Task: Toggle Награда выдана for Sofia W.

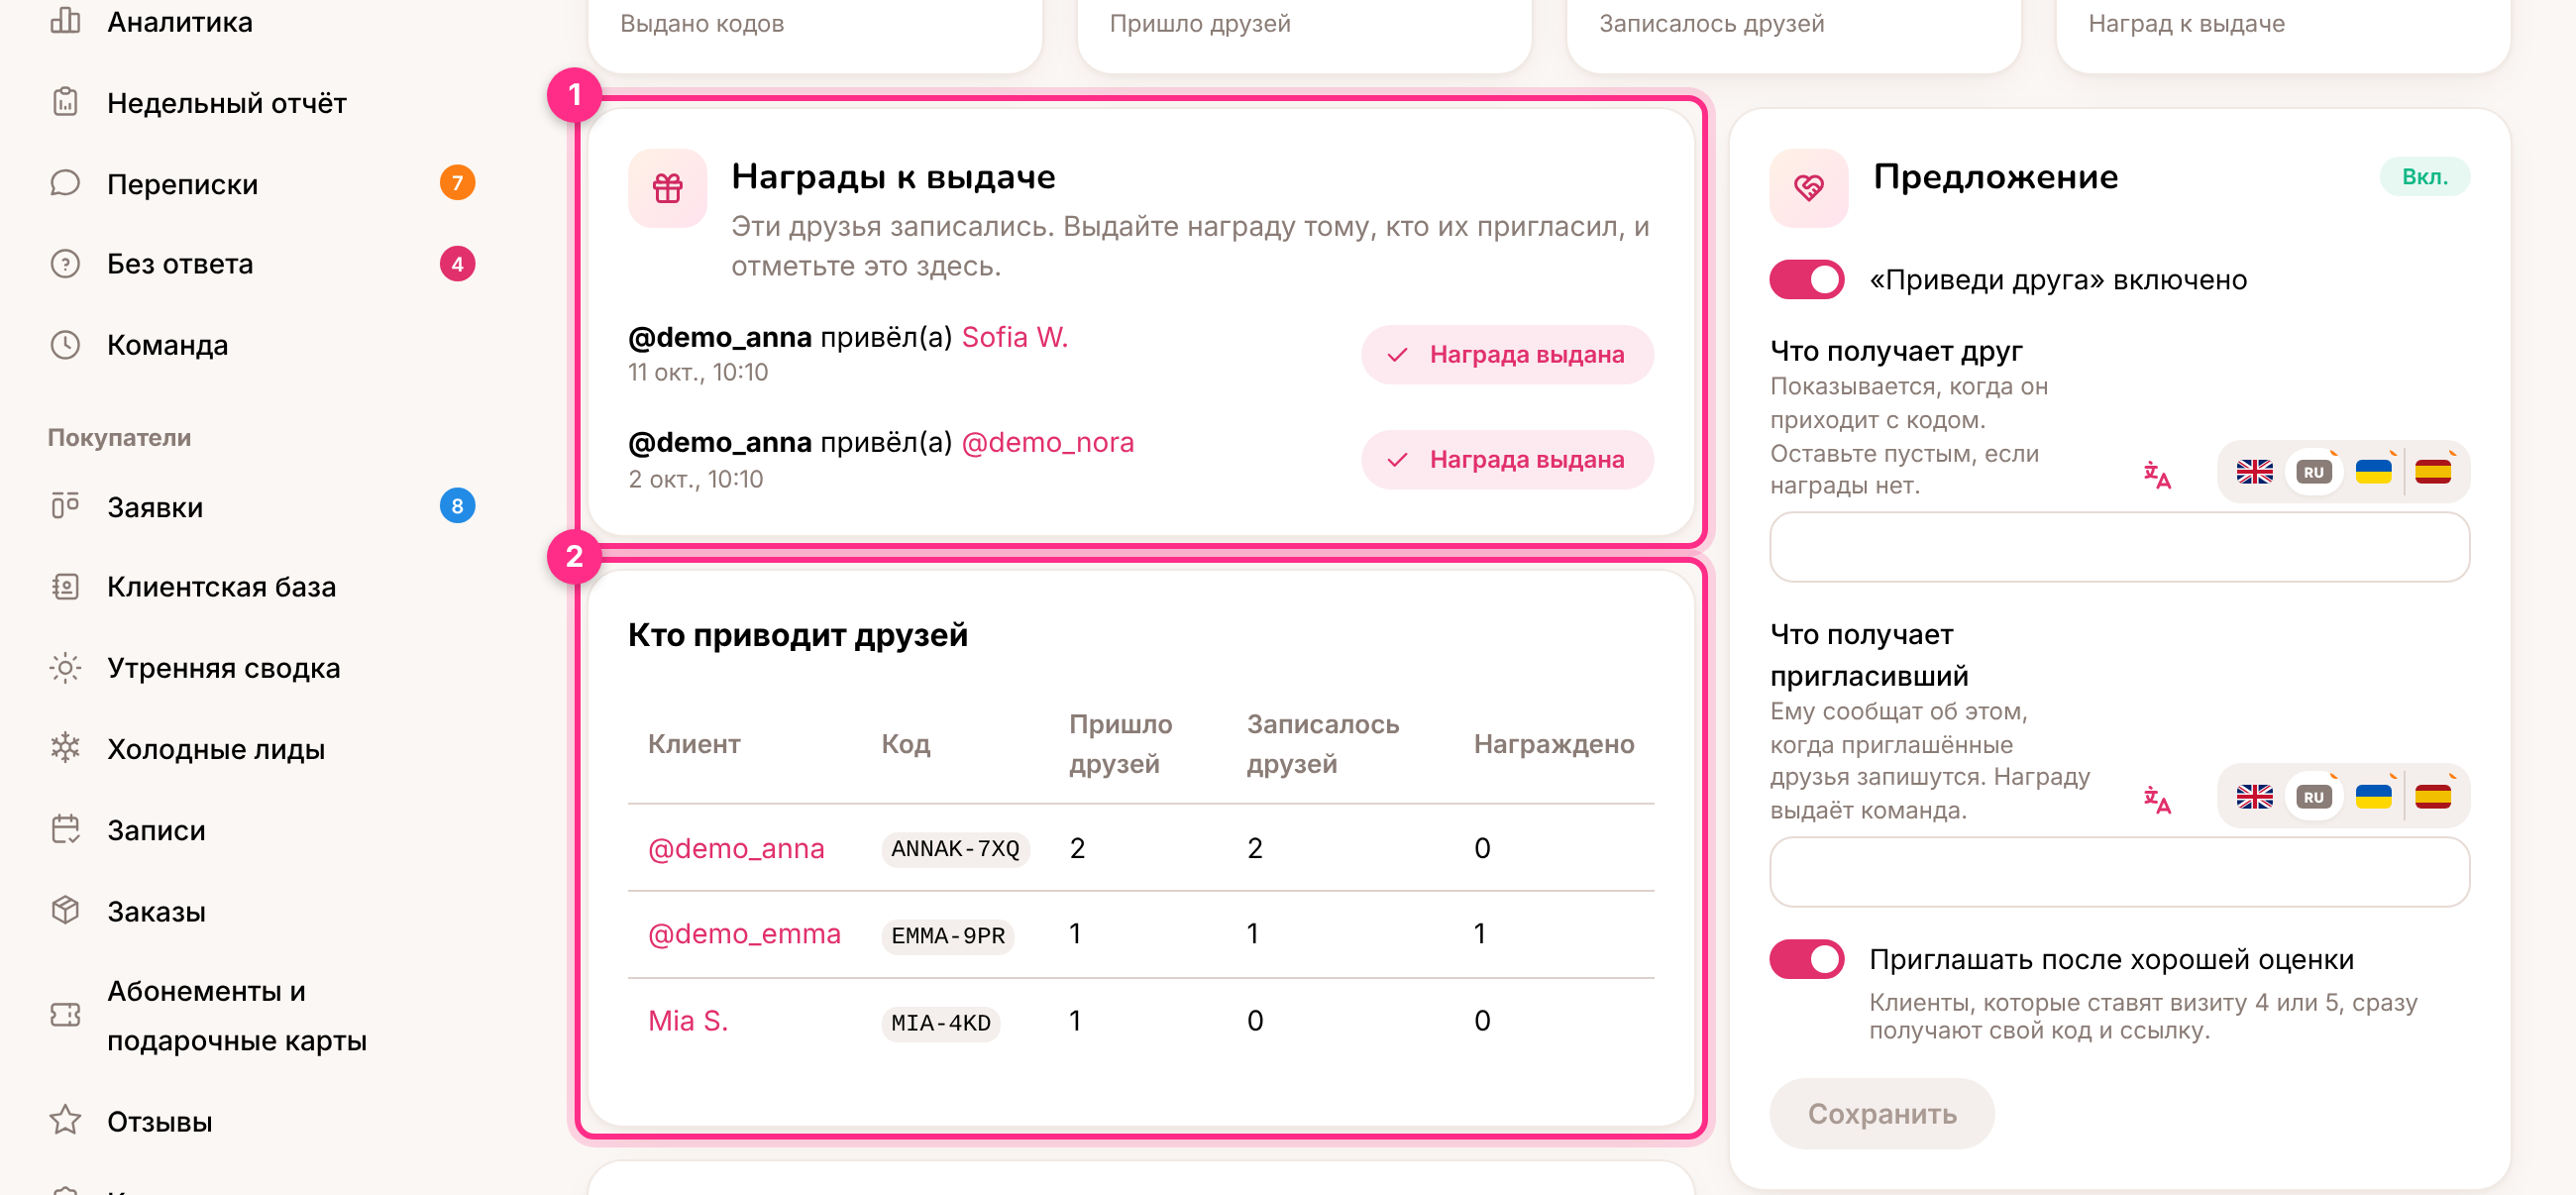Action: click(1506, 354)
